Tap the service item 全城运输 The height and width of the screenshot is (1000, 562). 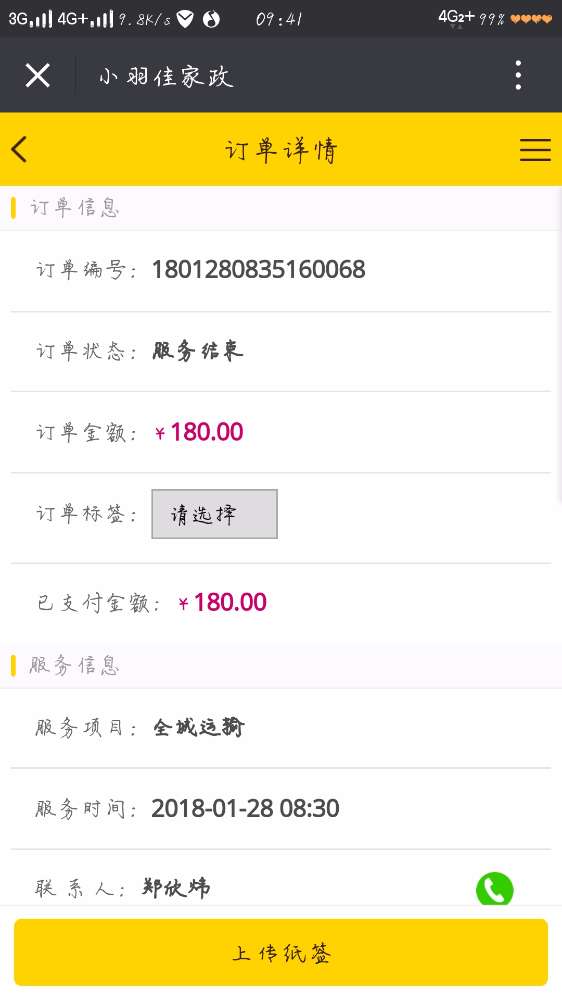tap(198, 727)
